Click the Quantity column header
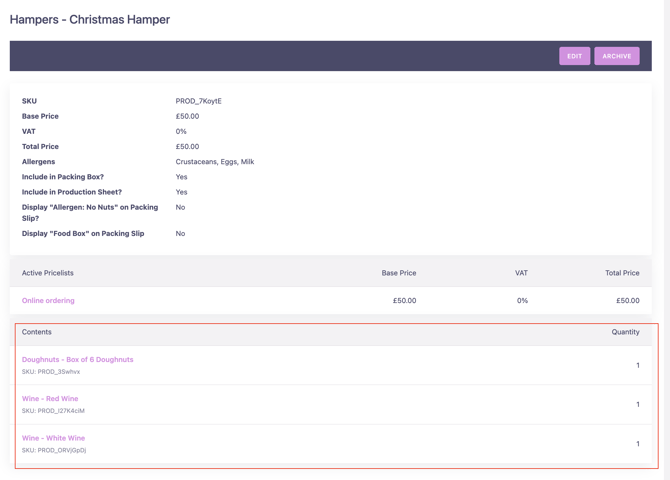670x480 pixels. 625,332
